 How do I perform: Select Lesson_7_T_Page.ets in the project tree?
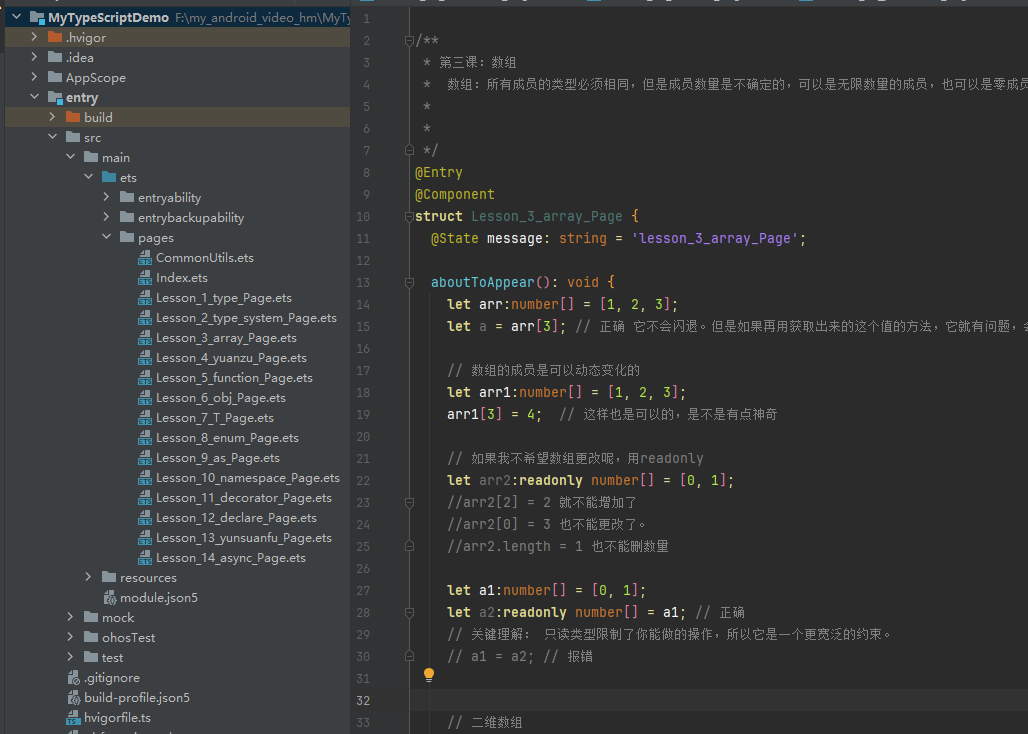tap(214, 418)
